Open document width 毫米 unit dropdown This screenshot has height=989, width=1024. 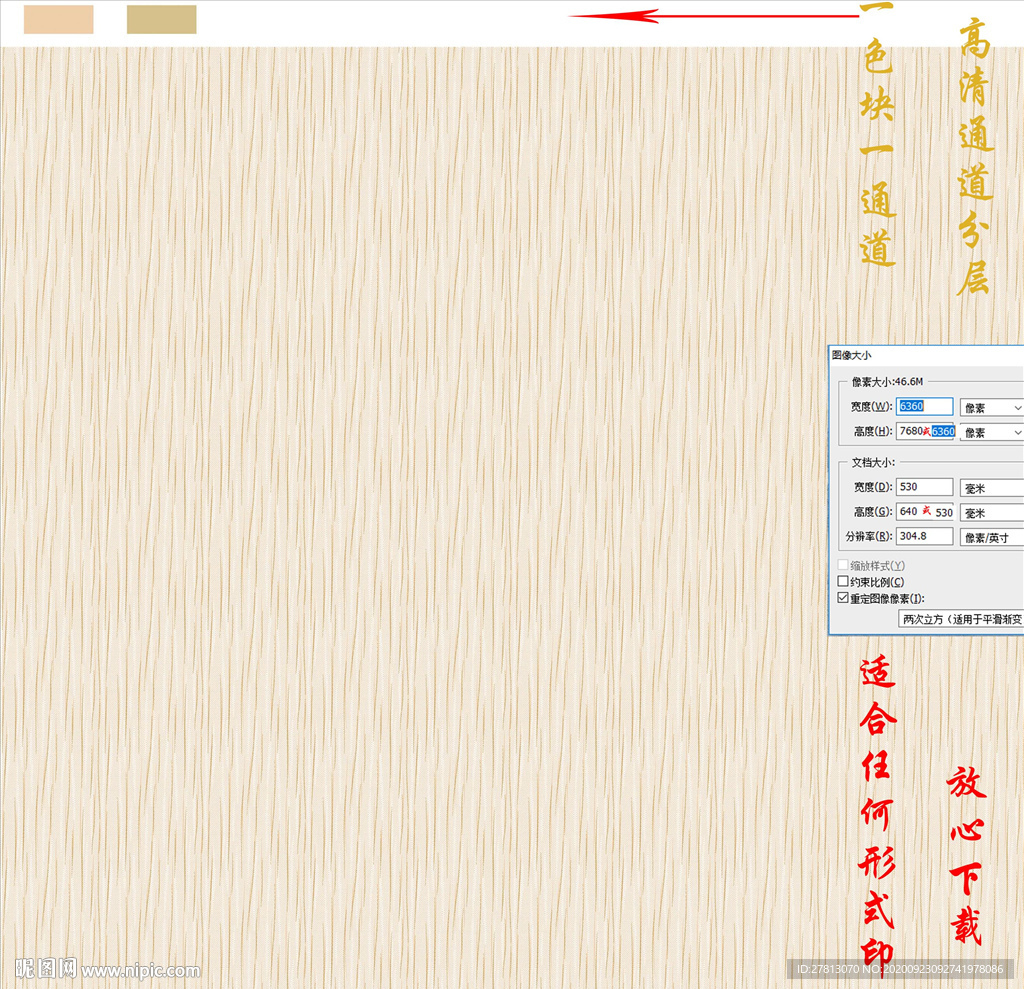pyautogui.click(x=991, y=488)
